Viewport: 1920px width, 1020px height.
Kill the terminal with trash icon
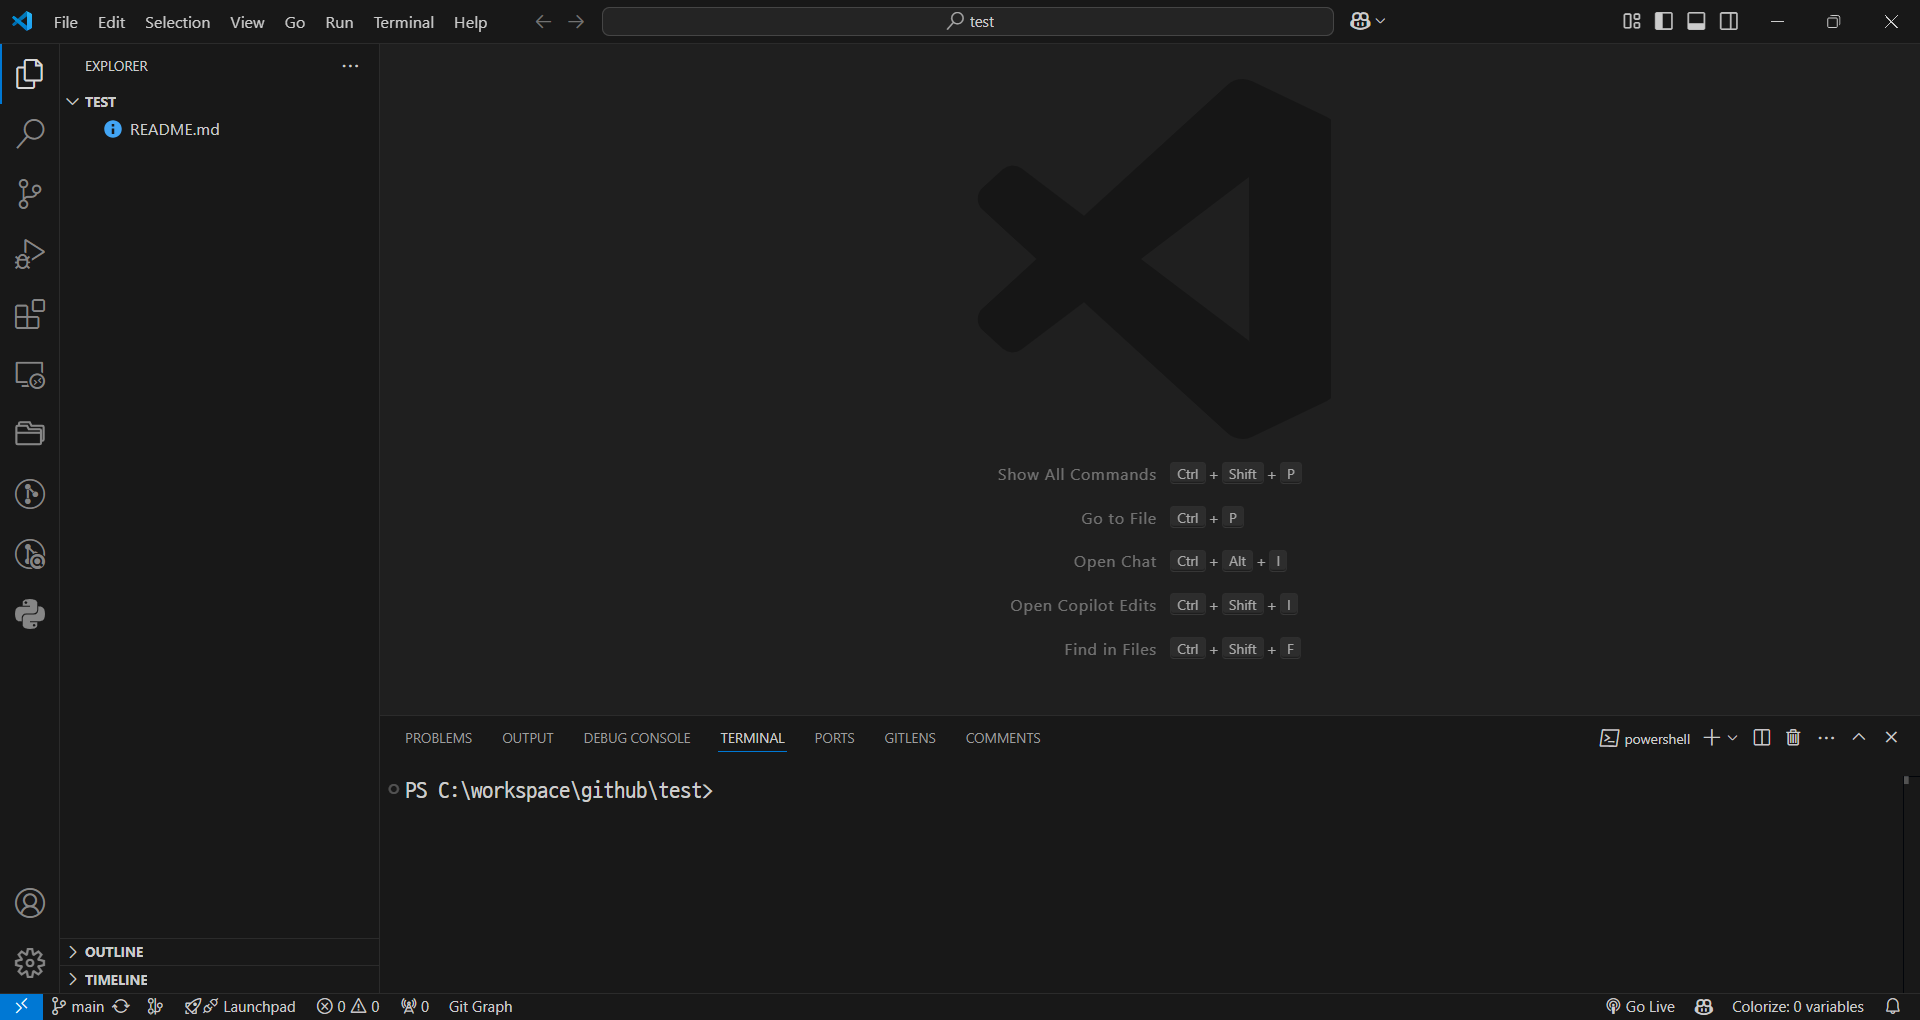1793,737
